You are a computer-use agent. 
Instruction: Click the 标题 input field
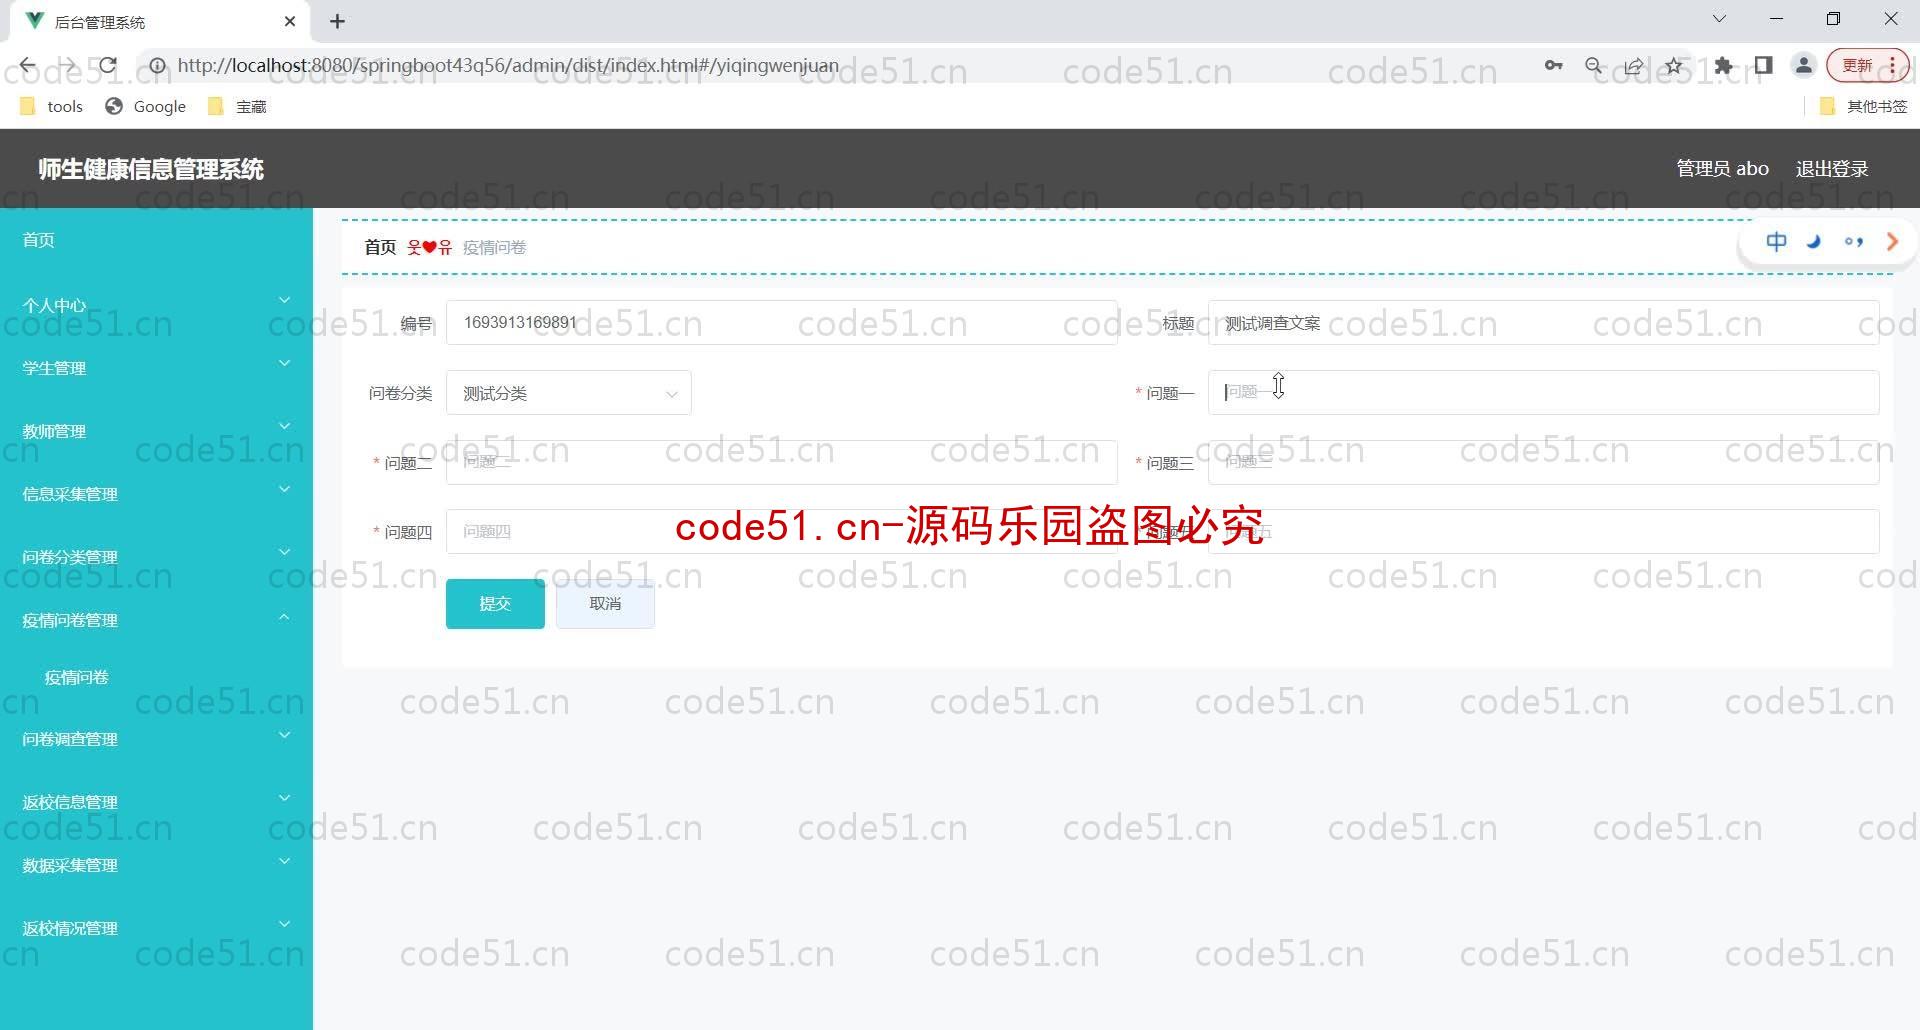pyautogui.click(x=1543, y=323)
